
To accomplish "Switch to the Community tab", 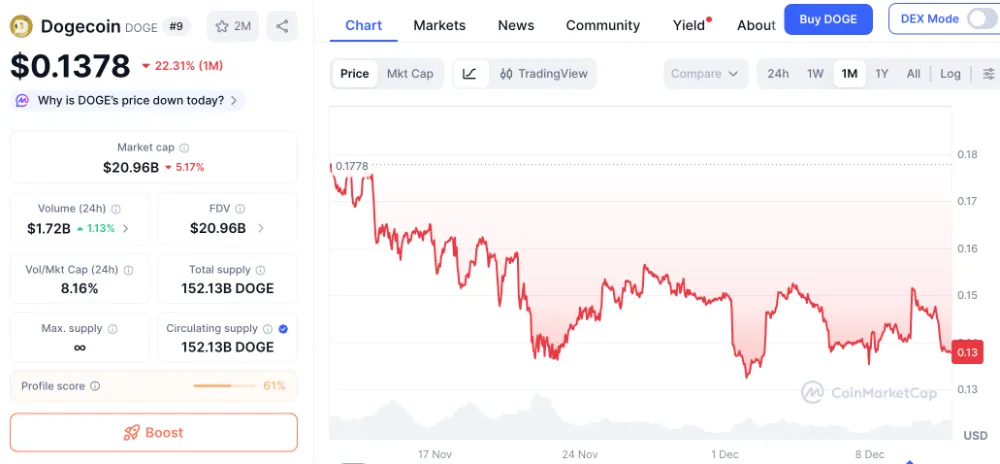I will pos(602,25).
